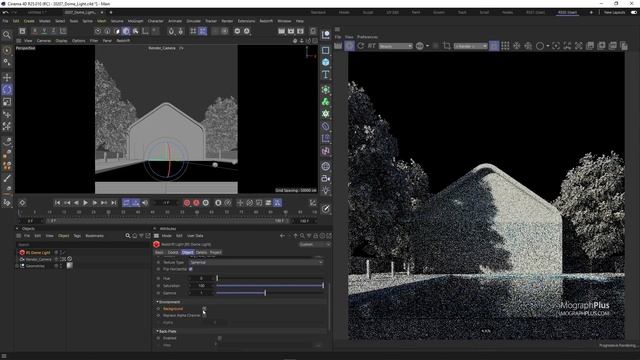Click Redshift refresh render icon

point(361,46)
